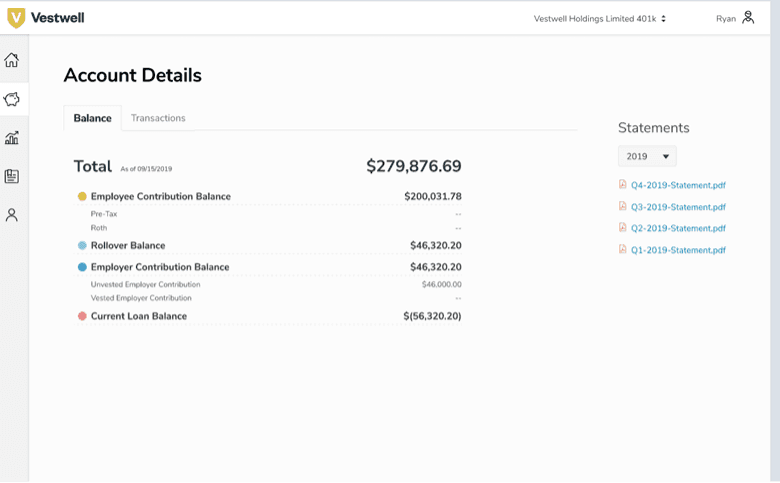
Task: Click the user avatar icon beside Ryan
Action: [x=748, y=18]
